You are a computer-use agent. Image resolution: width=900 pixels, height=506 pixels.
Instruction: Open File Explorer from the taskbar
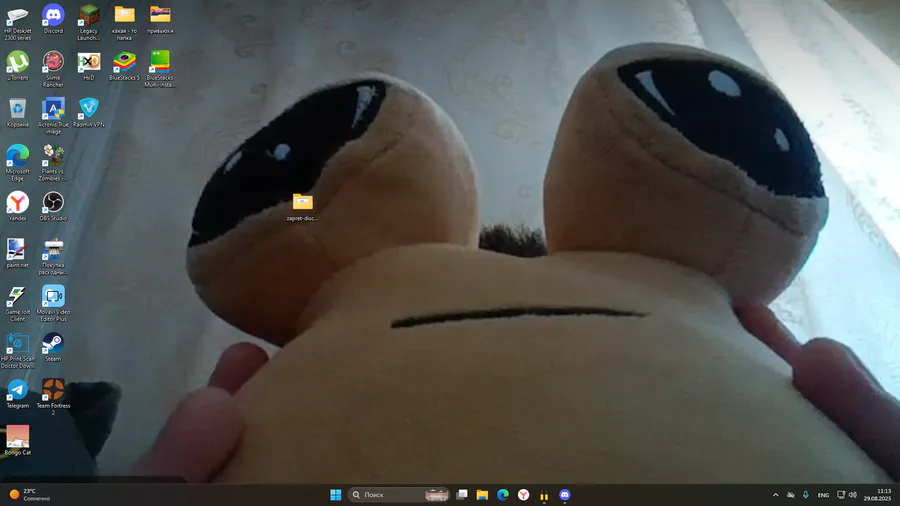pyautogui.click(x=482, y=495)
